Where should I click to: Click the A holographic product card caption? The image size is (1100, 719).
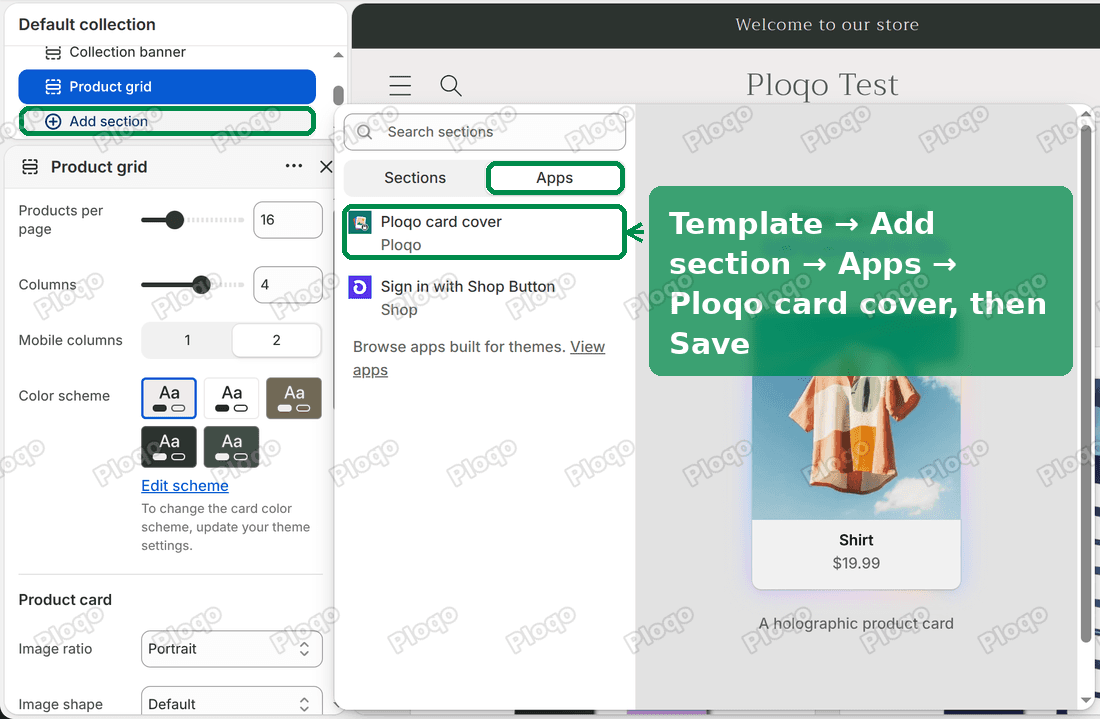tap(856, 624)
